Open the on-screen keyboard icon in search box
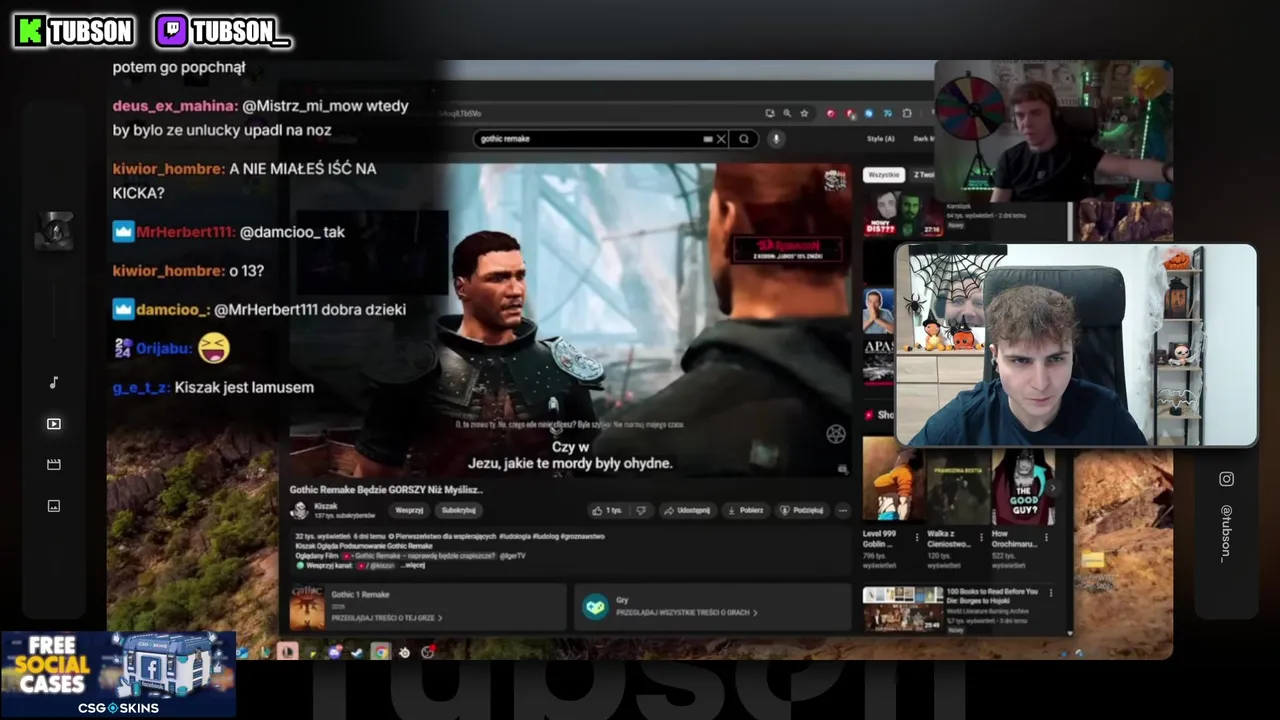This screenshot has height=720, width=1280. coord(708,139)
